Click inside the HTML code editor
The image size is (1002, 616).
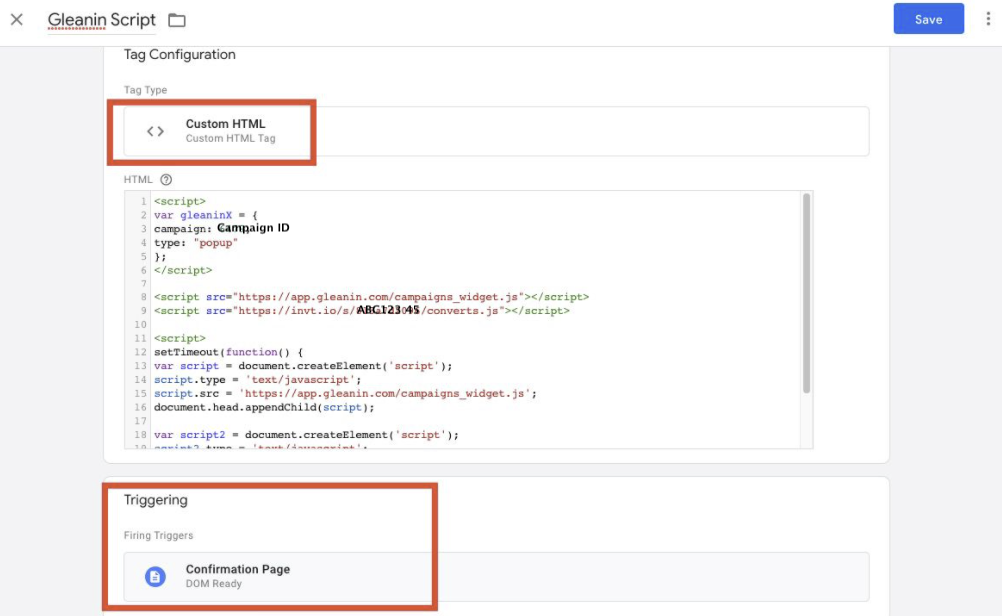pyautogui.click(x=468, y=320)
